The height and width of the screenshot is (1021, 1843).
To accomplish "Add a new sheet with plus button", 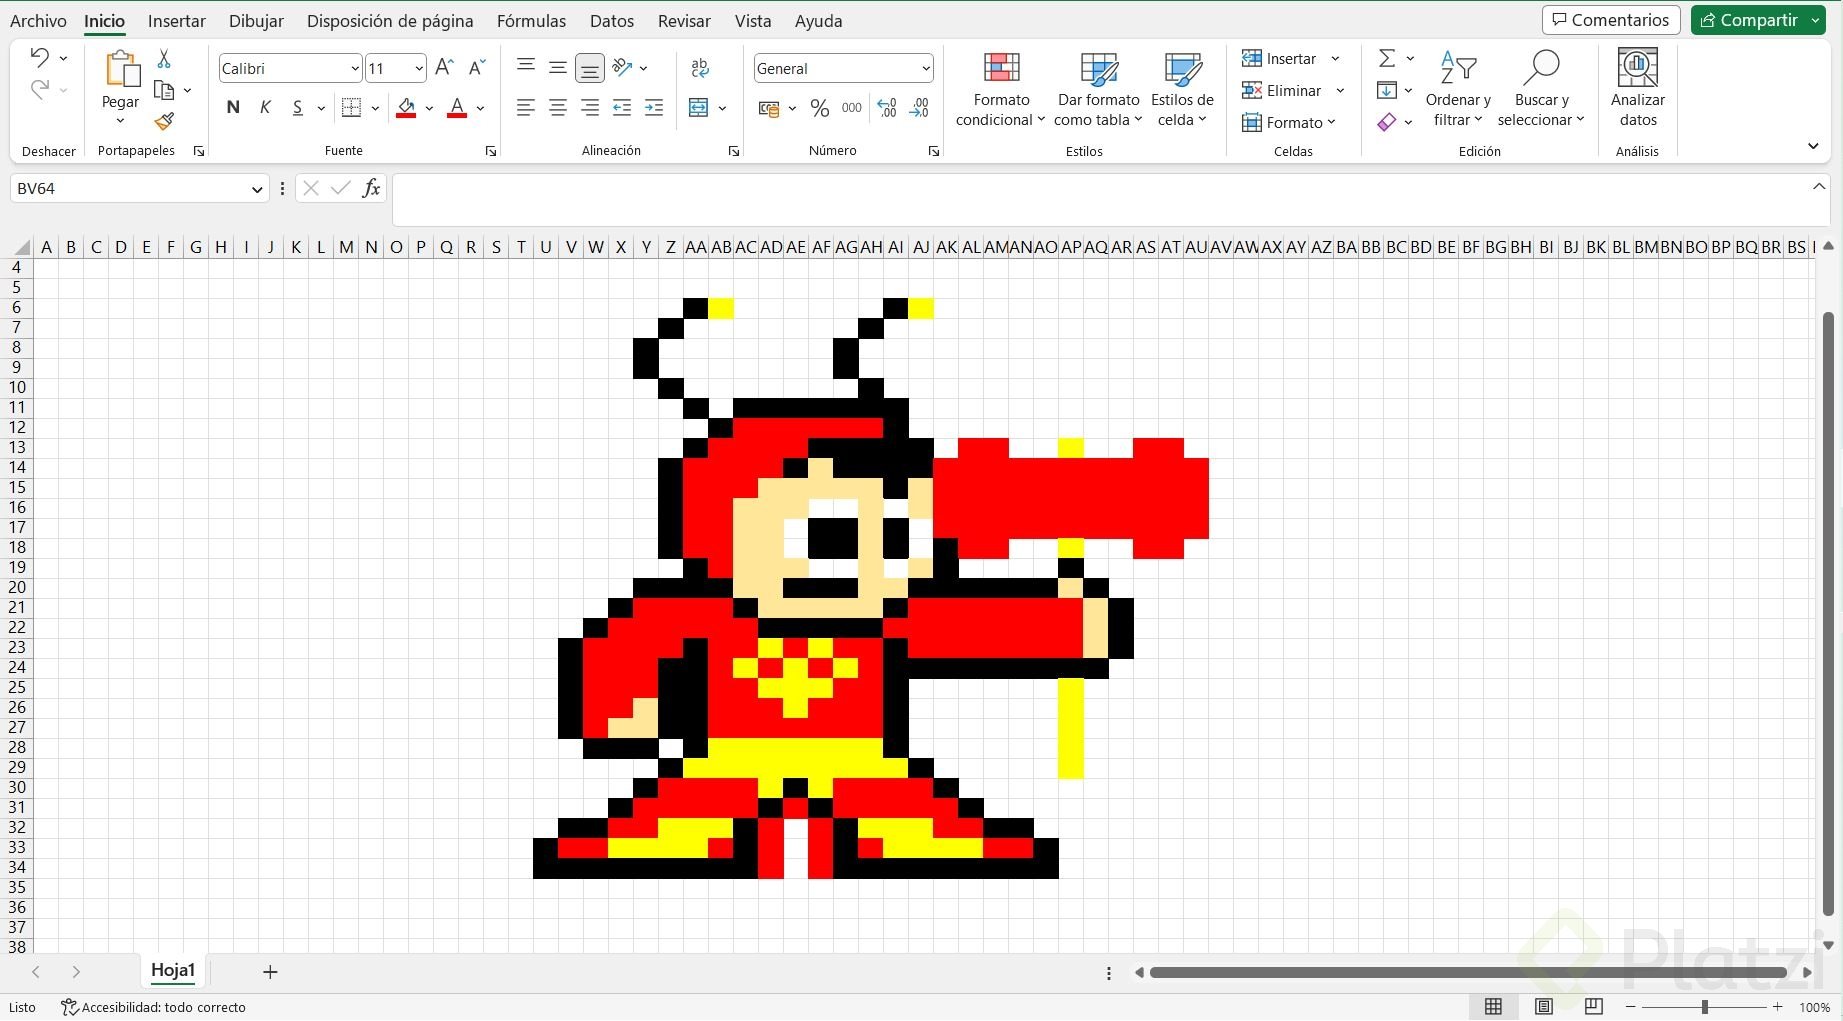I will [270, 971].
